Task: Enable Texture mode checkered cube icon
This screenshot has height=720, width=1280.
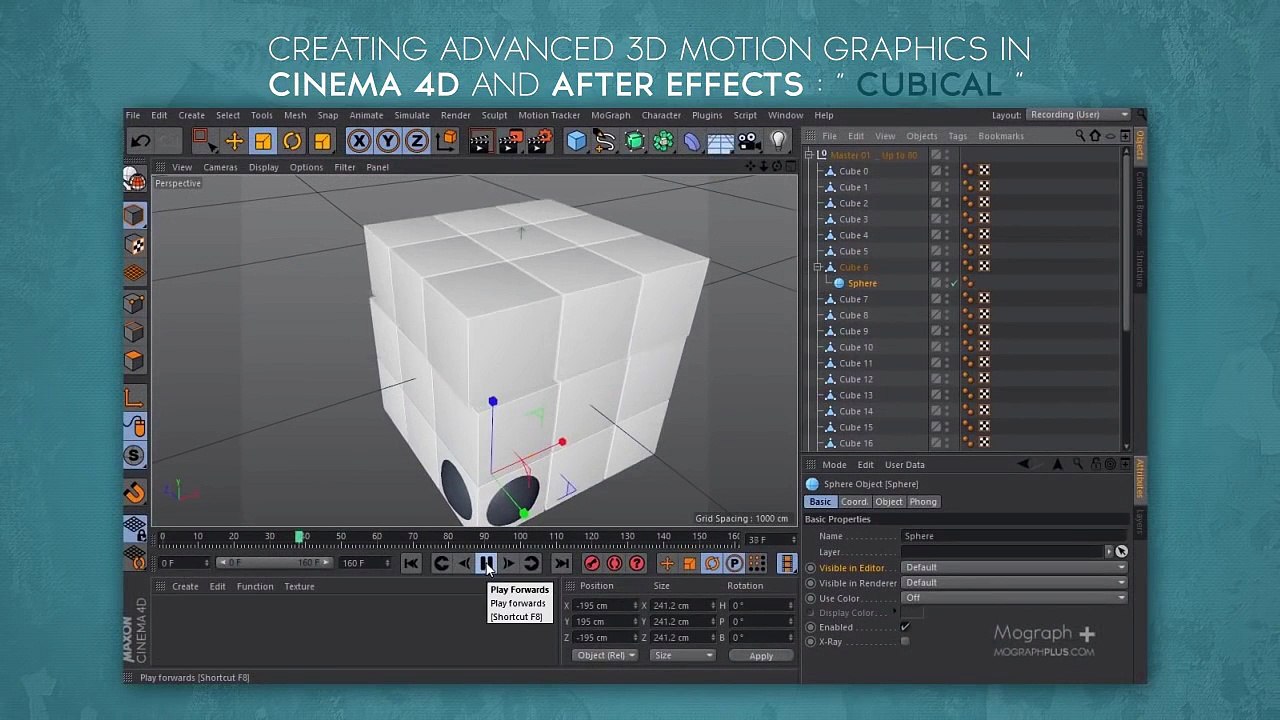Action: (x=134, y=244)
